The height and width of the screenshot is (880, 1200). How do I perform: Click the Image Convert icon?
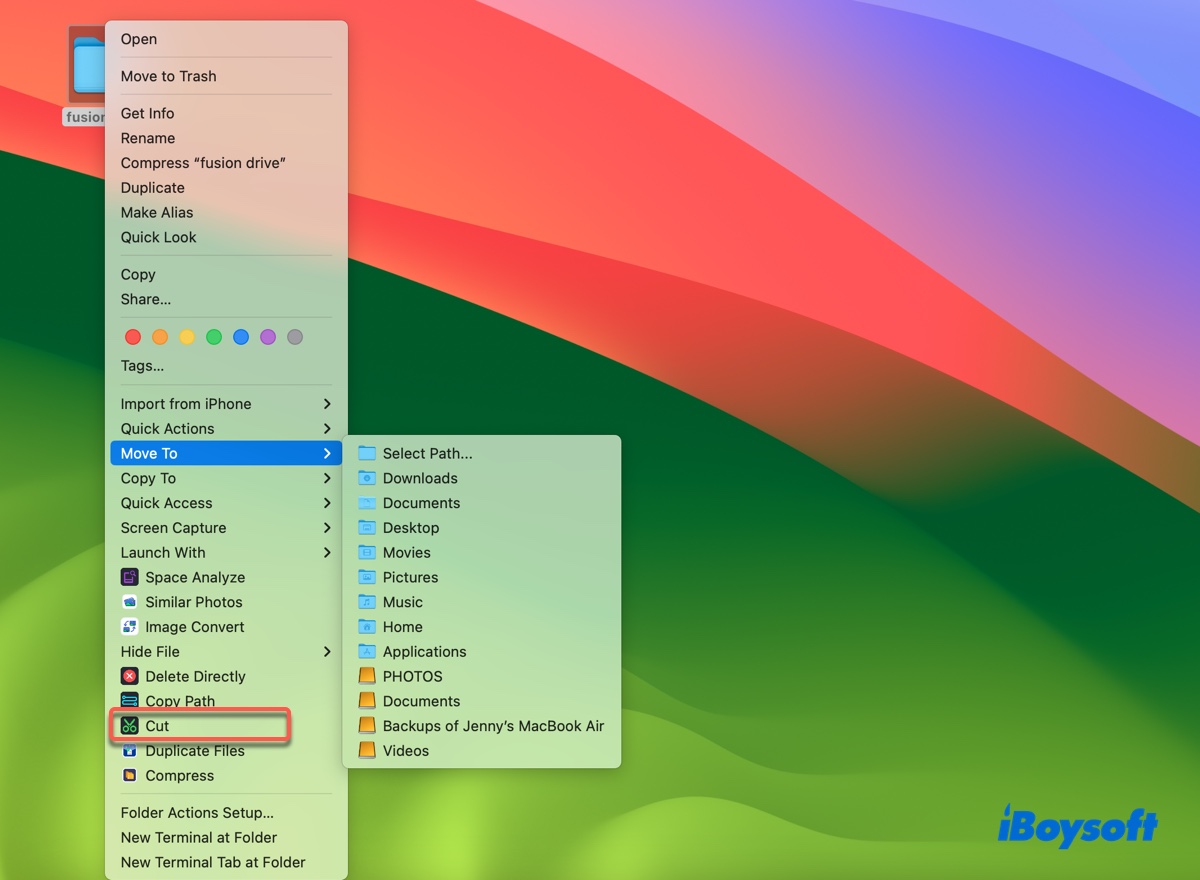[129, 627]
